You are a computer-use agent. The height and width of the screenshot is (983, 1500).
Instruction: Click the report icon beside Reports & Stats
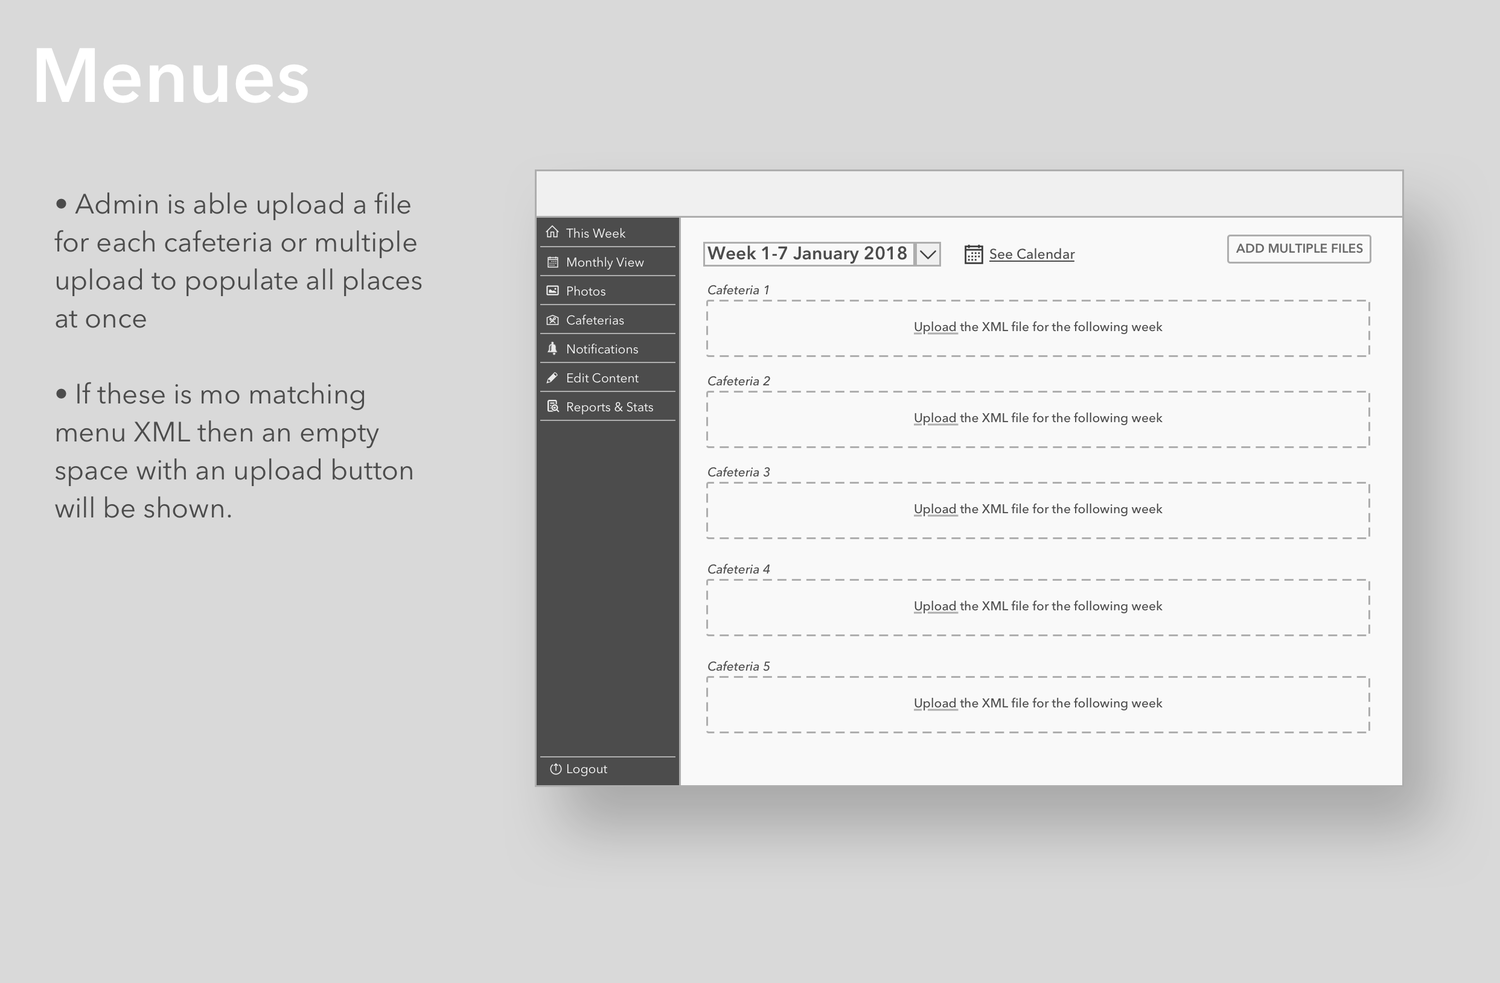(x=552, y=406)
